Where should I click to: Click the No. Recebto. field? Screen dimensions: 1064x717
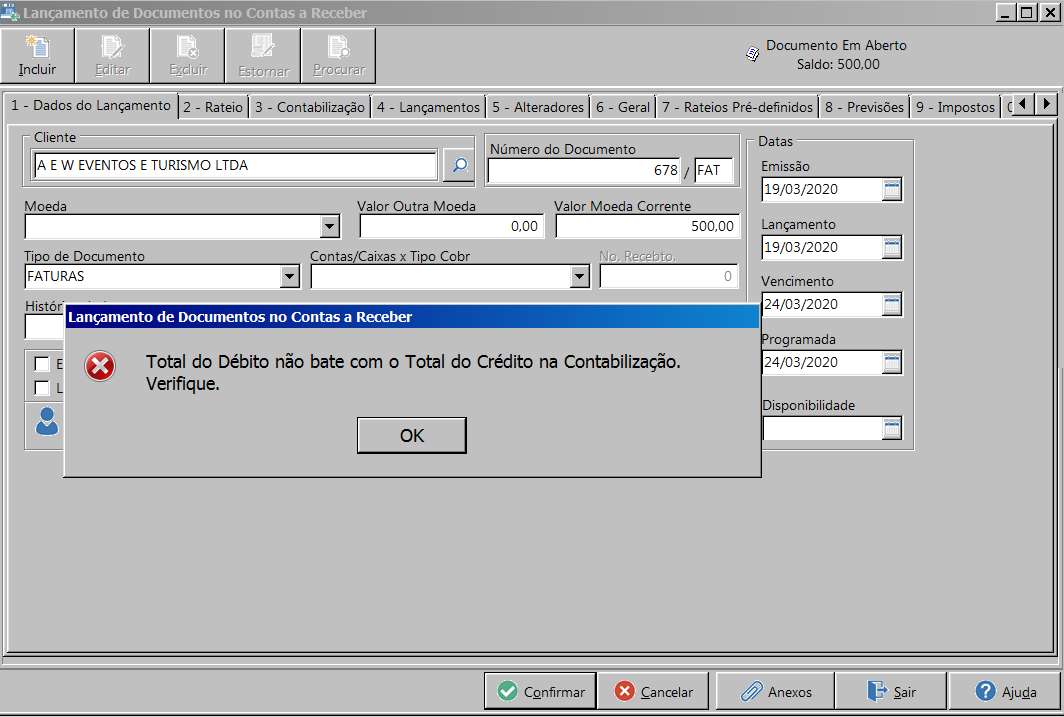(x=668, y=276)
